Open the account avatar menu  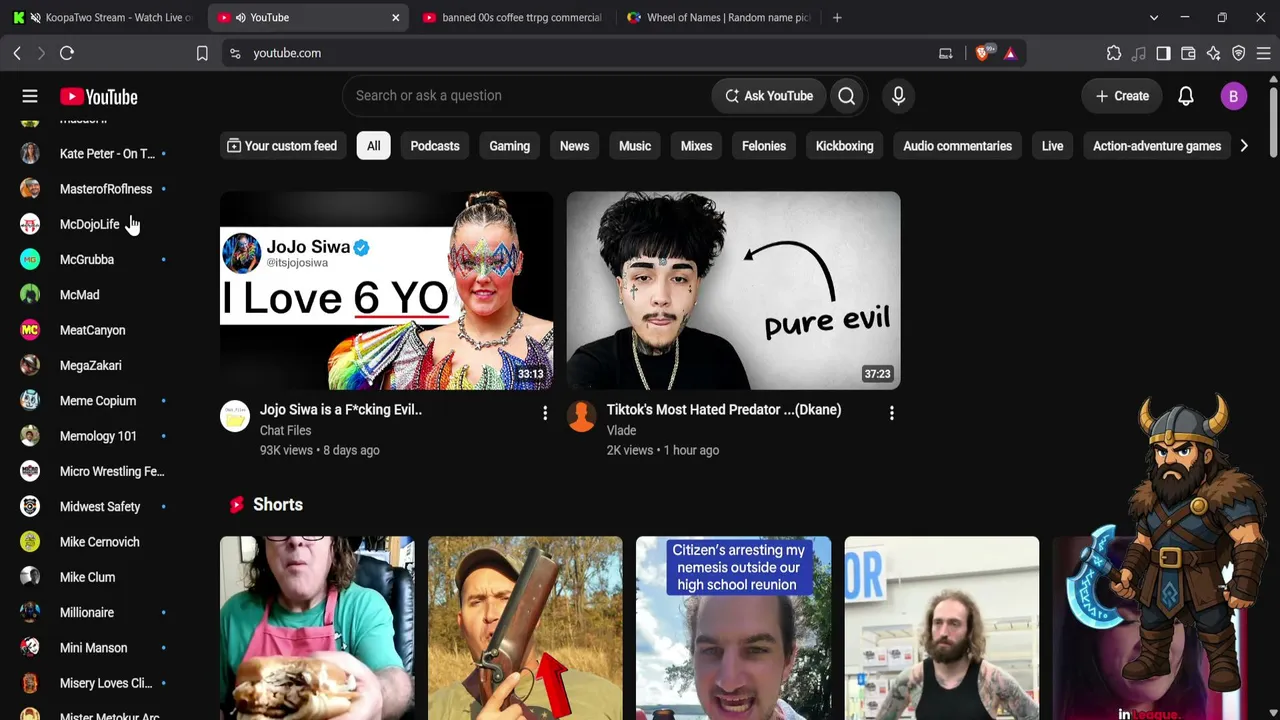tap(1233, 96)
